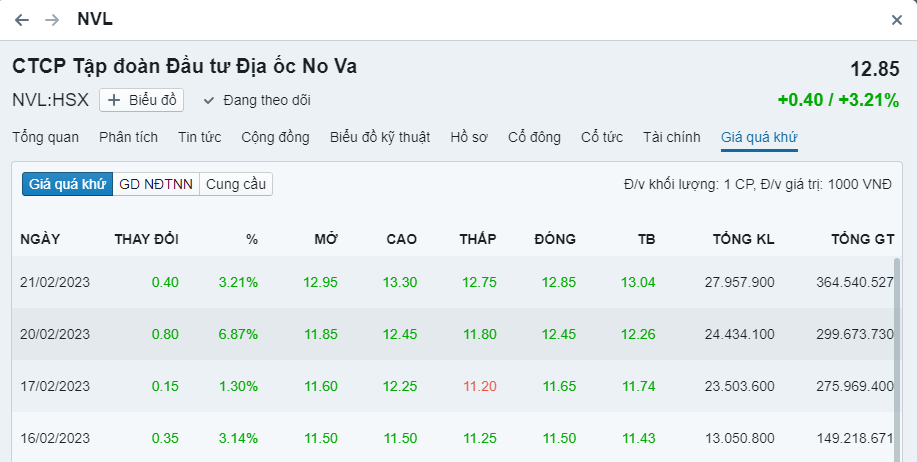The image size is (917, 462).
Task: Toggle the Đang theo dõi follow status
Action: point(257,100)
